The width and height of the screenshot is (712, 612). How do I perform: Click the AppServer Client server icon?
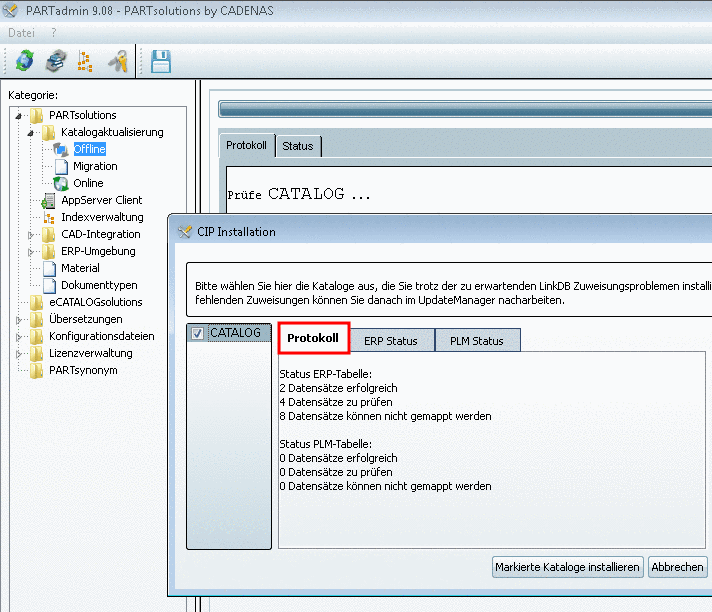point(49,200)
